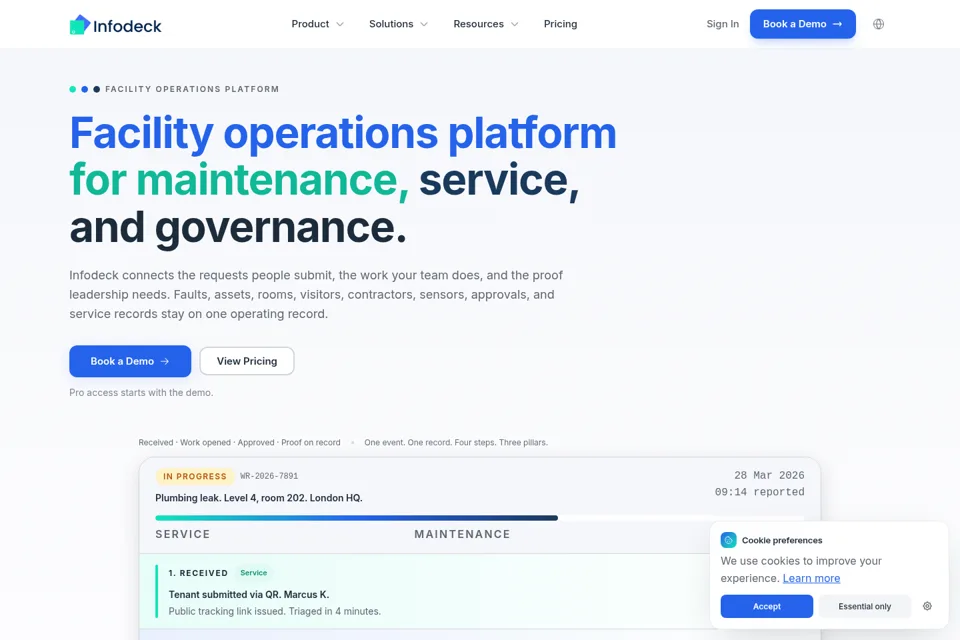Click the Service tag beside RECEIVED
Screen dimensions: 960x640
253,573
